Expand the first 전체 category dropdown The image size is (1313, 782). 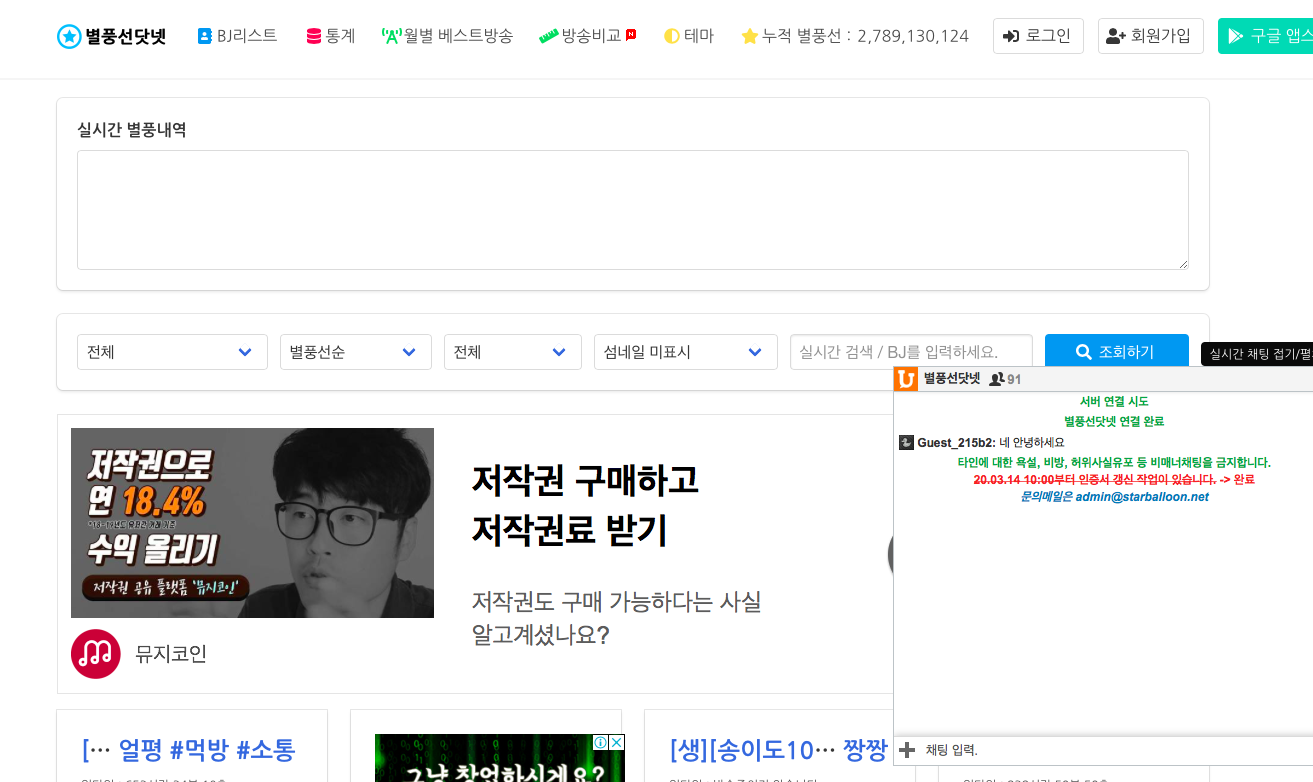172,352
